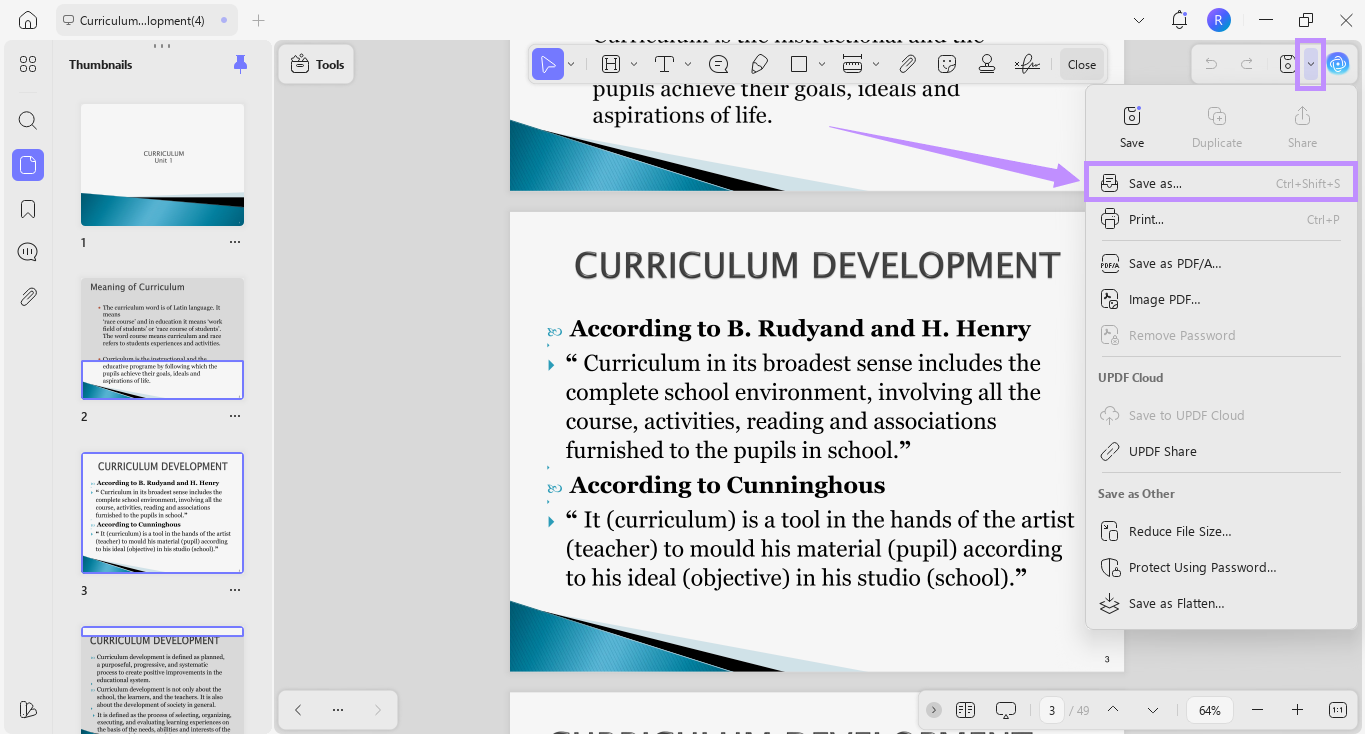Collapse the save options dropdown arrow
The height and width of the screenshot is (734, 1365).
1310,64
